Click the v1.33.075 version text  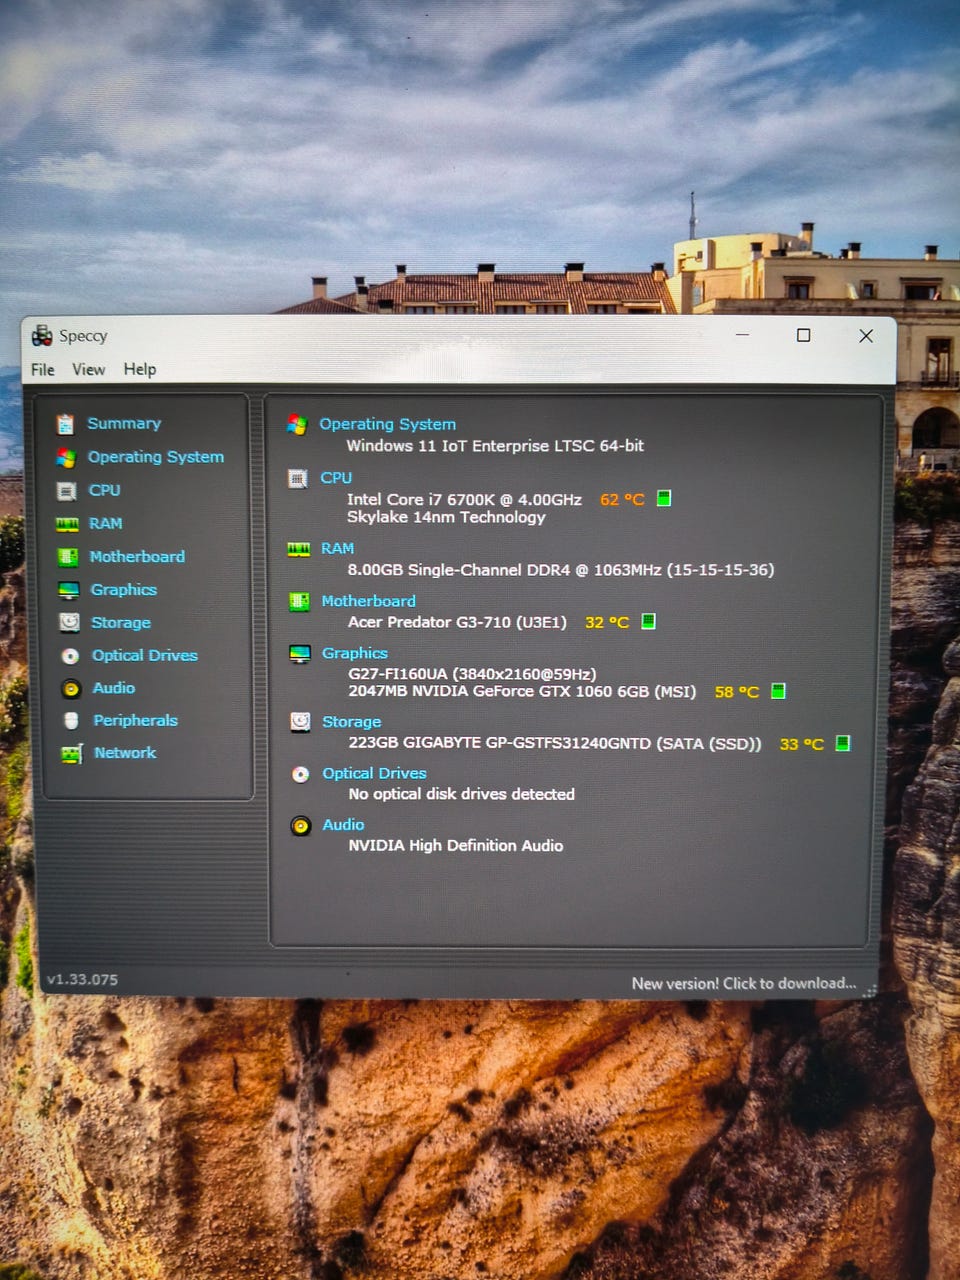tap(82, 979)
